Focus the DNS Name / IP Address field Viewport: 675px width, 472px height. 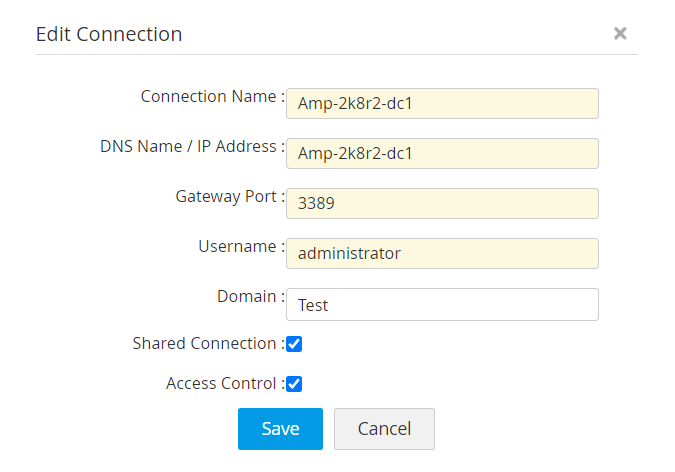[442, 154]
